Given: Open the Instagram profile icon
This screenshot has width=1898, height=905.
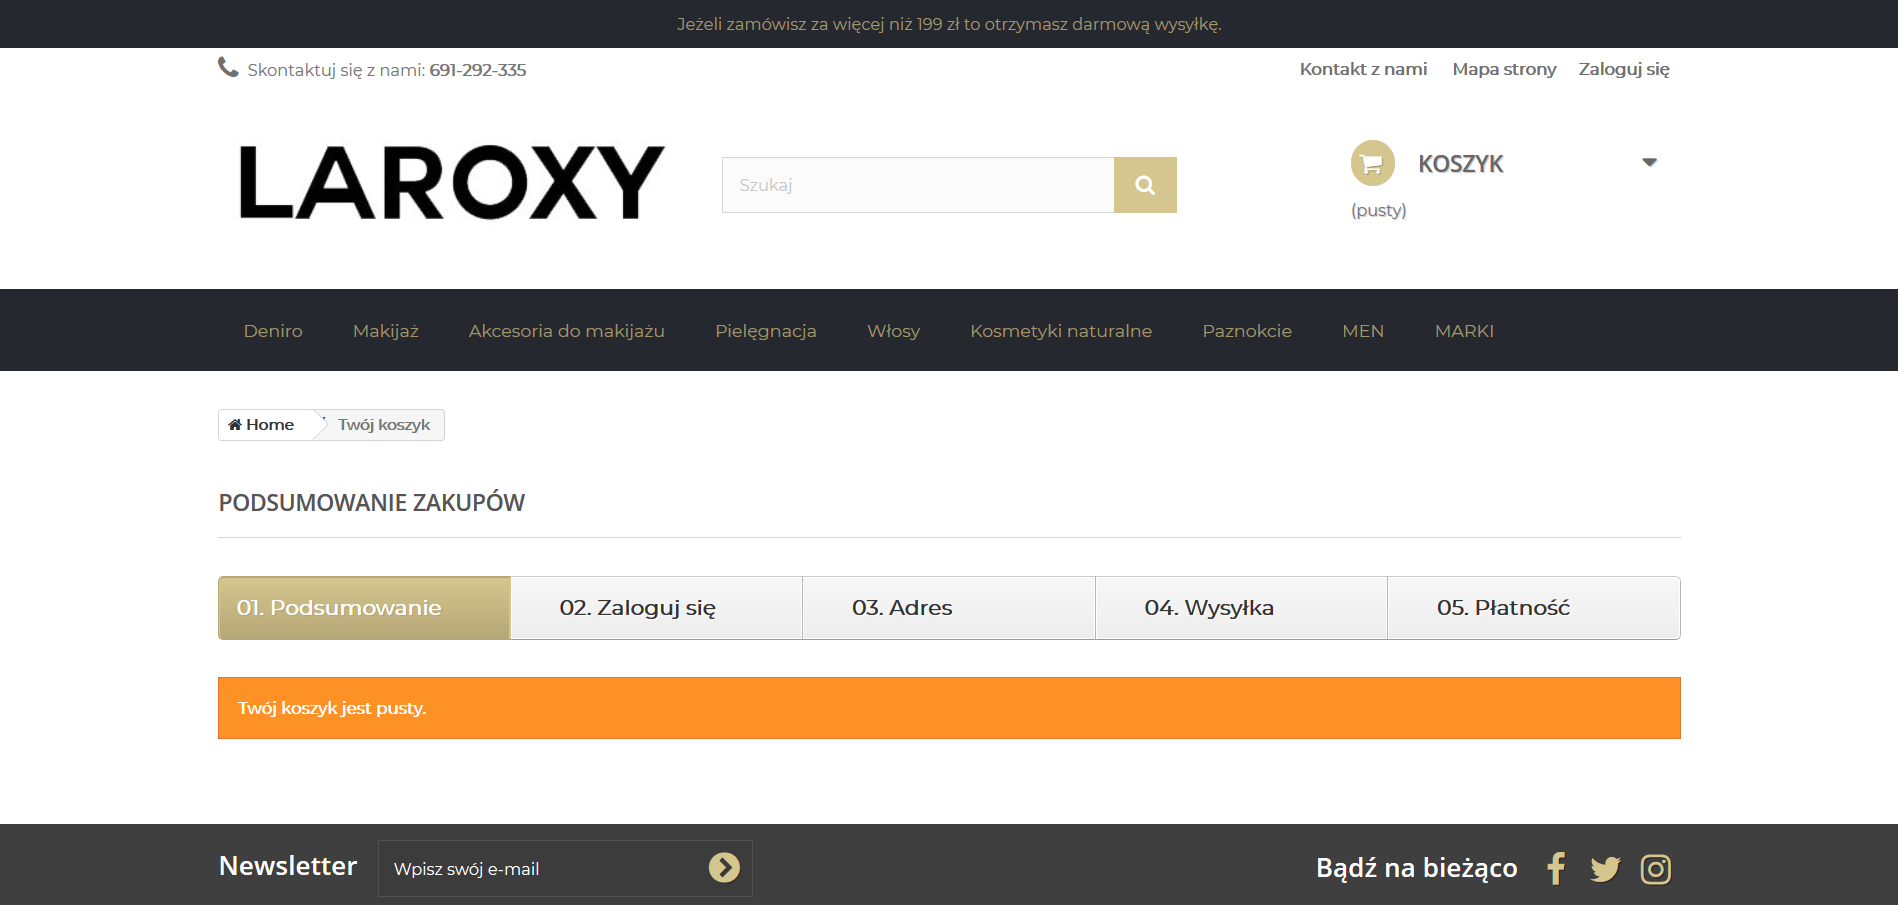Looking at the screenshot, I should (x=1656, y=869).
